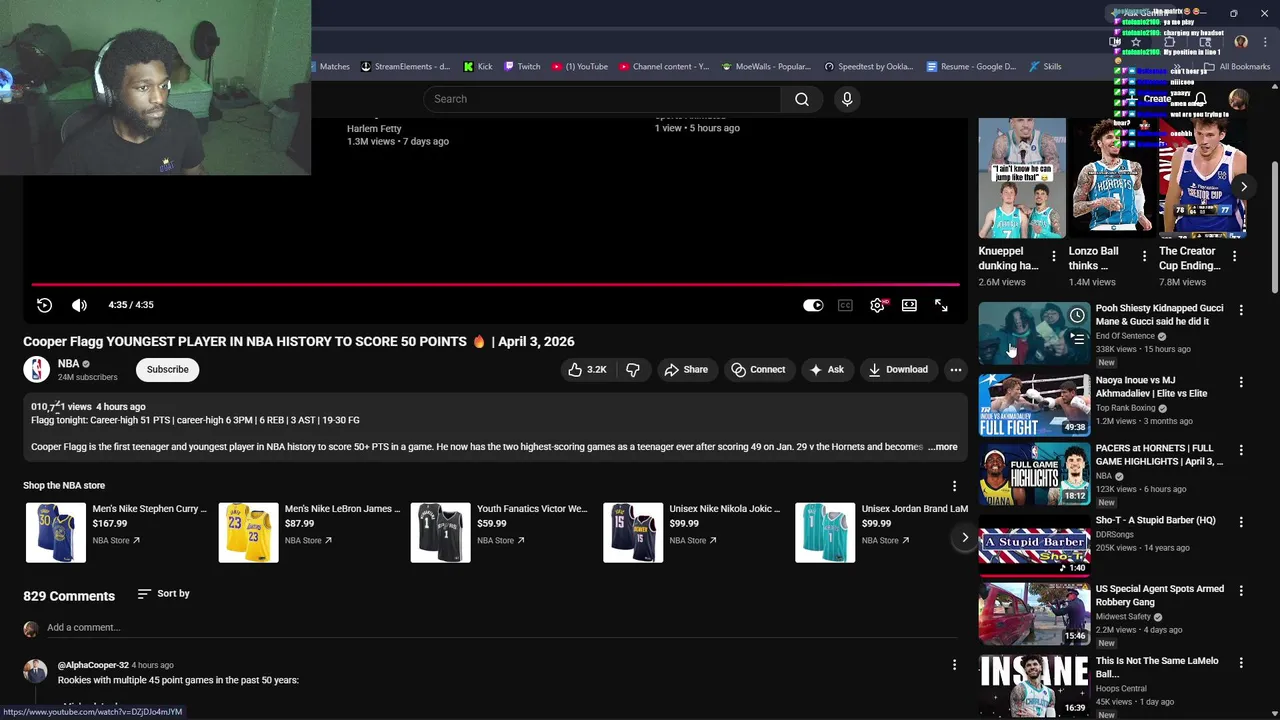Open The Creator Cup Ending Short options
This screenshot has width=1280, height=720.
click(x=1234, y=257)
